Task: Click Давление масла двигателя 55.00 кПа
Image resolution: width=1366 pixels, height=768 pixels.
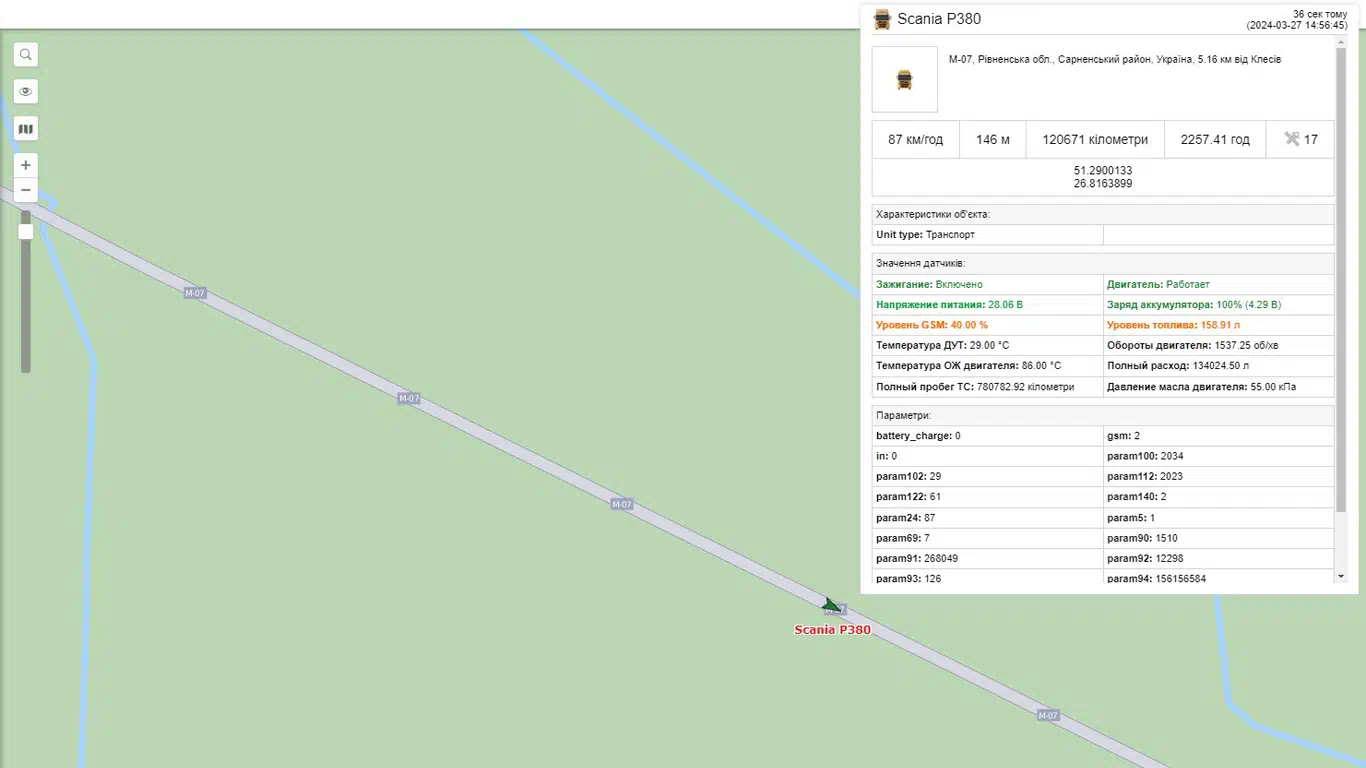Action: coord(1218,387)
